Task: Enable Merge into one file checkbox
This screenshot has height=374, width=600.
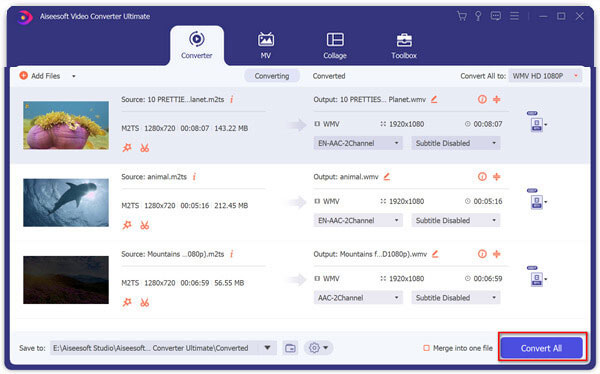Action: (x=426, y=348)
